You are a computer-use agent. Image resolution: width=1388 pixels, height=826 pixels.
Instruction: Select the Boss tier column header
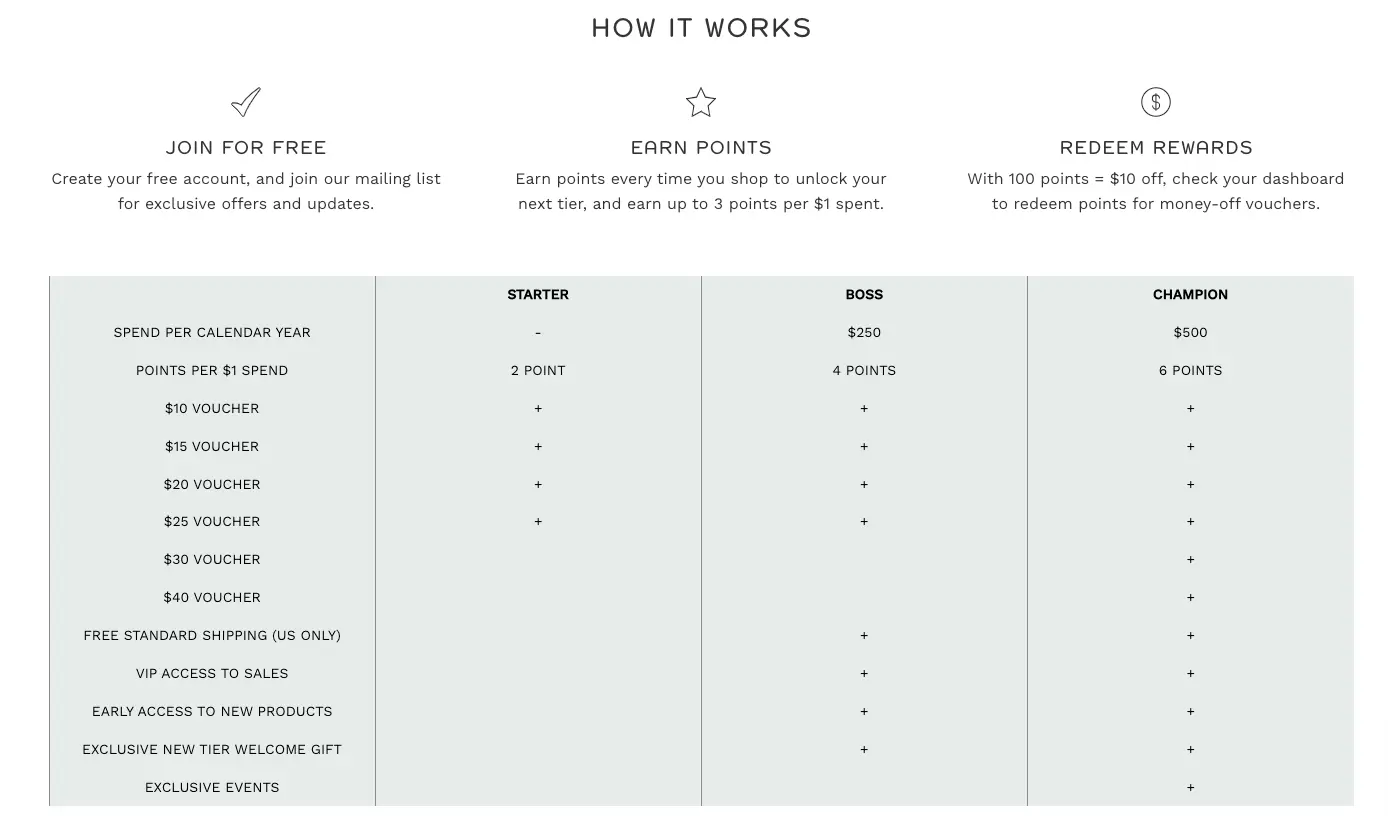(864, 294)
